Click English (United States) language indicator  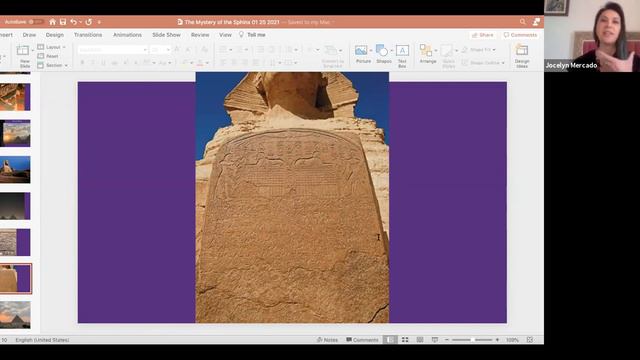coord(42,340)
